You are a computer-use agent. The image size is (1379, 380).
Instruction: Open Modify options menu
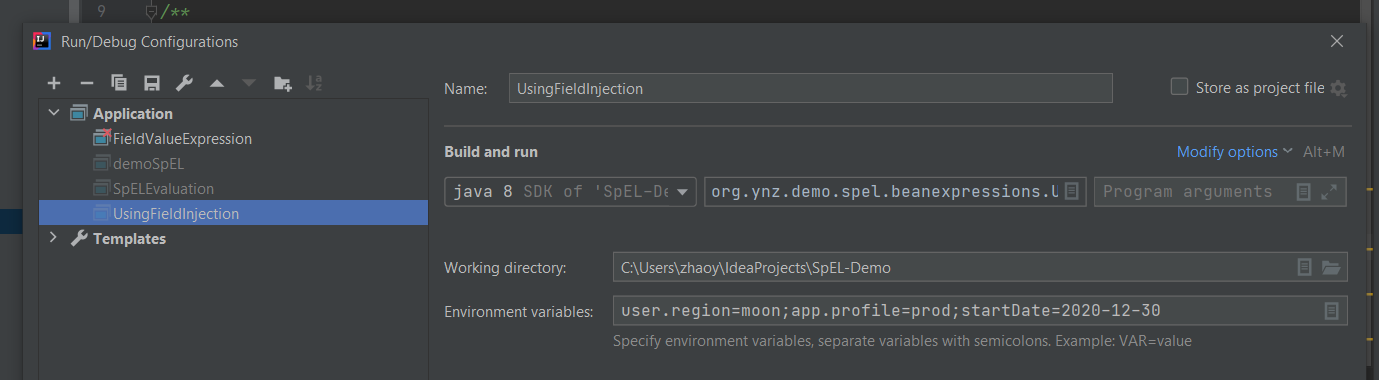(x=1234, y=152)
